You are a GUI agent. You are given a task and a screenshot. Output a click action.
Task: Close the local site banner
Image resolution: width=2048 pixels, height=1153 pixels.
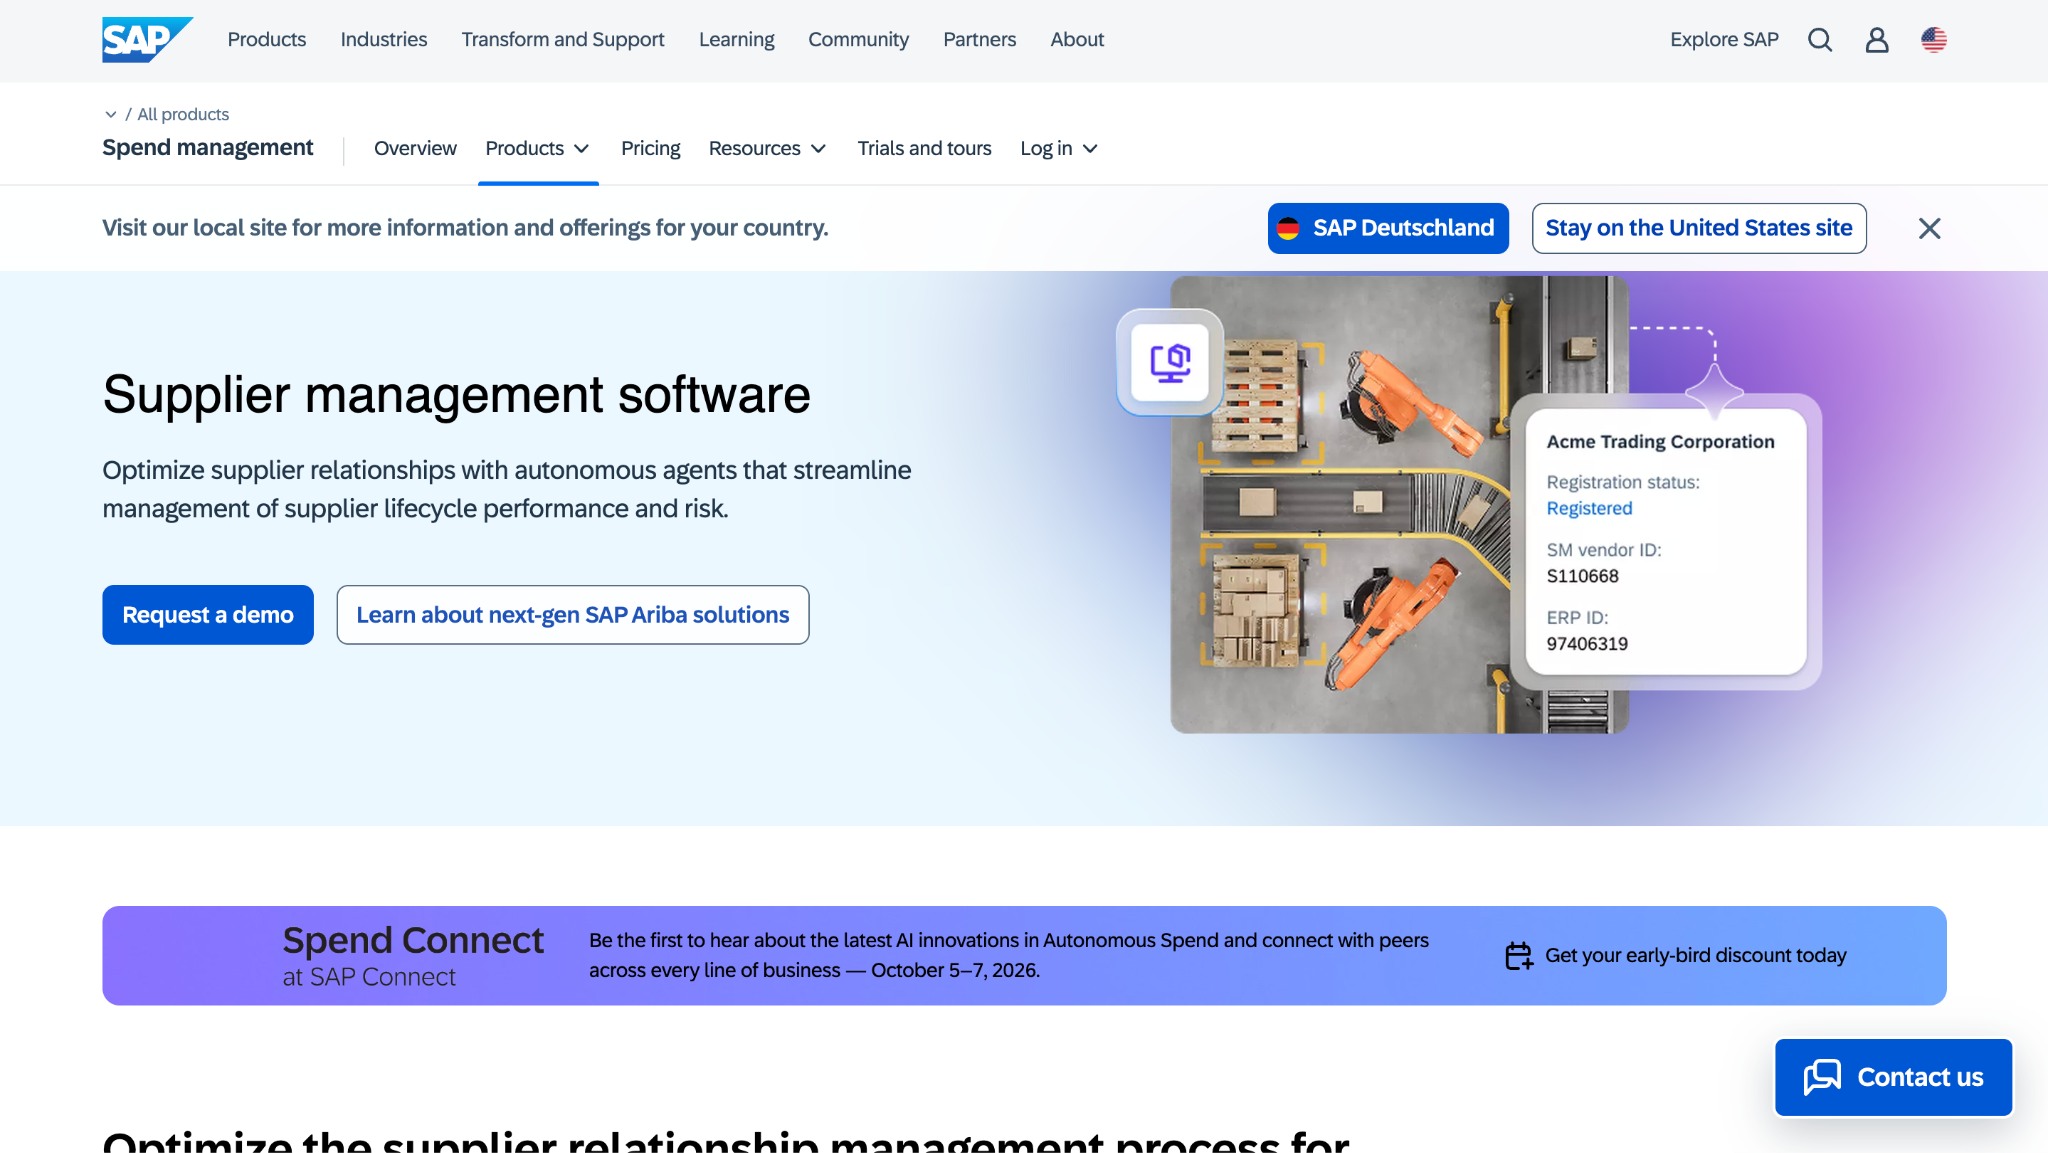coord(1930,228)
